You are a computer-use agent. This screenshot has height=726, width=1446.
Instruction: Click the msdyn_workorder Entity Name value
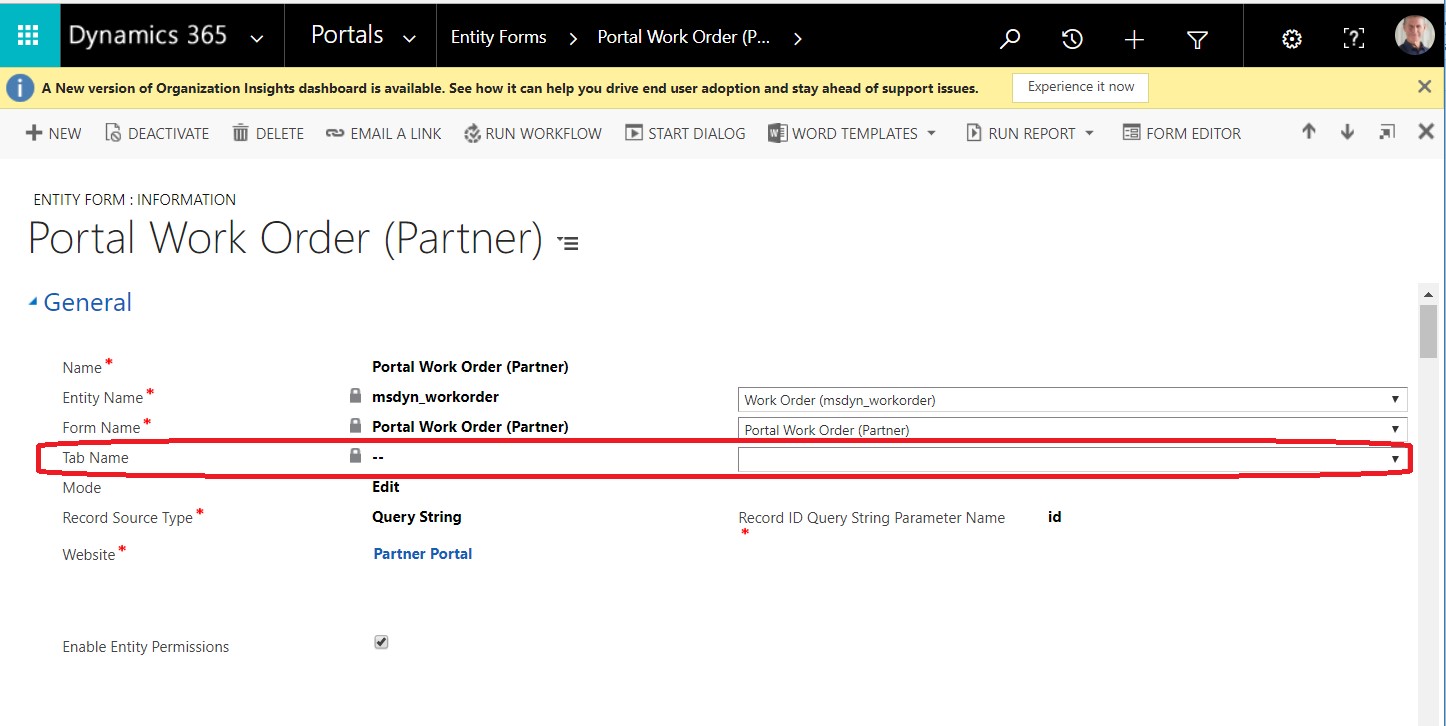tap(435, 397)
